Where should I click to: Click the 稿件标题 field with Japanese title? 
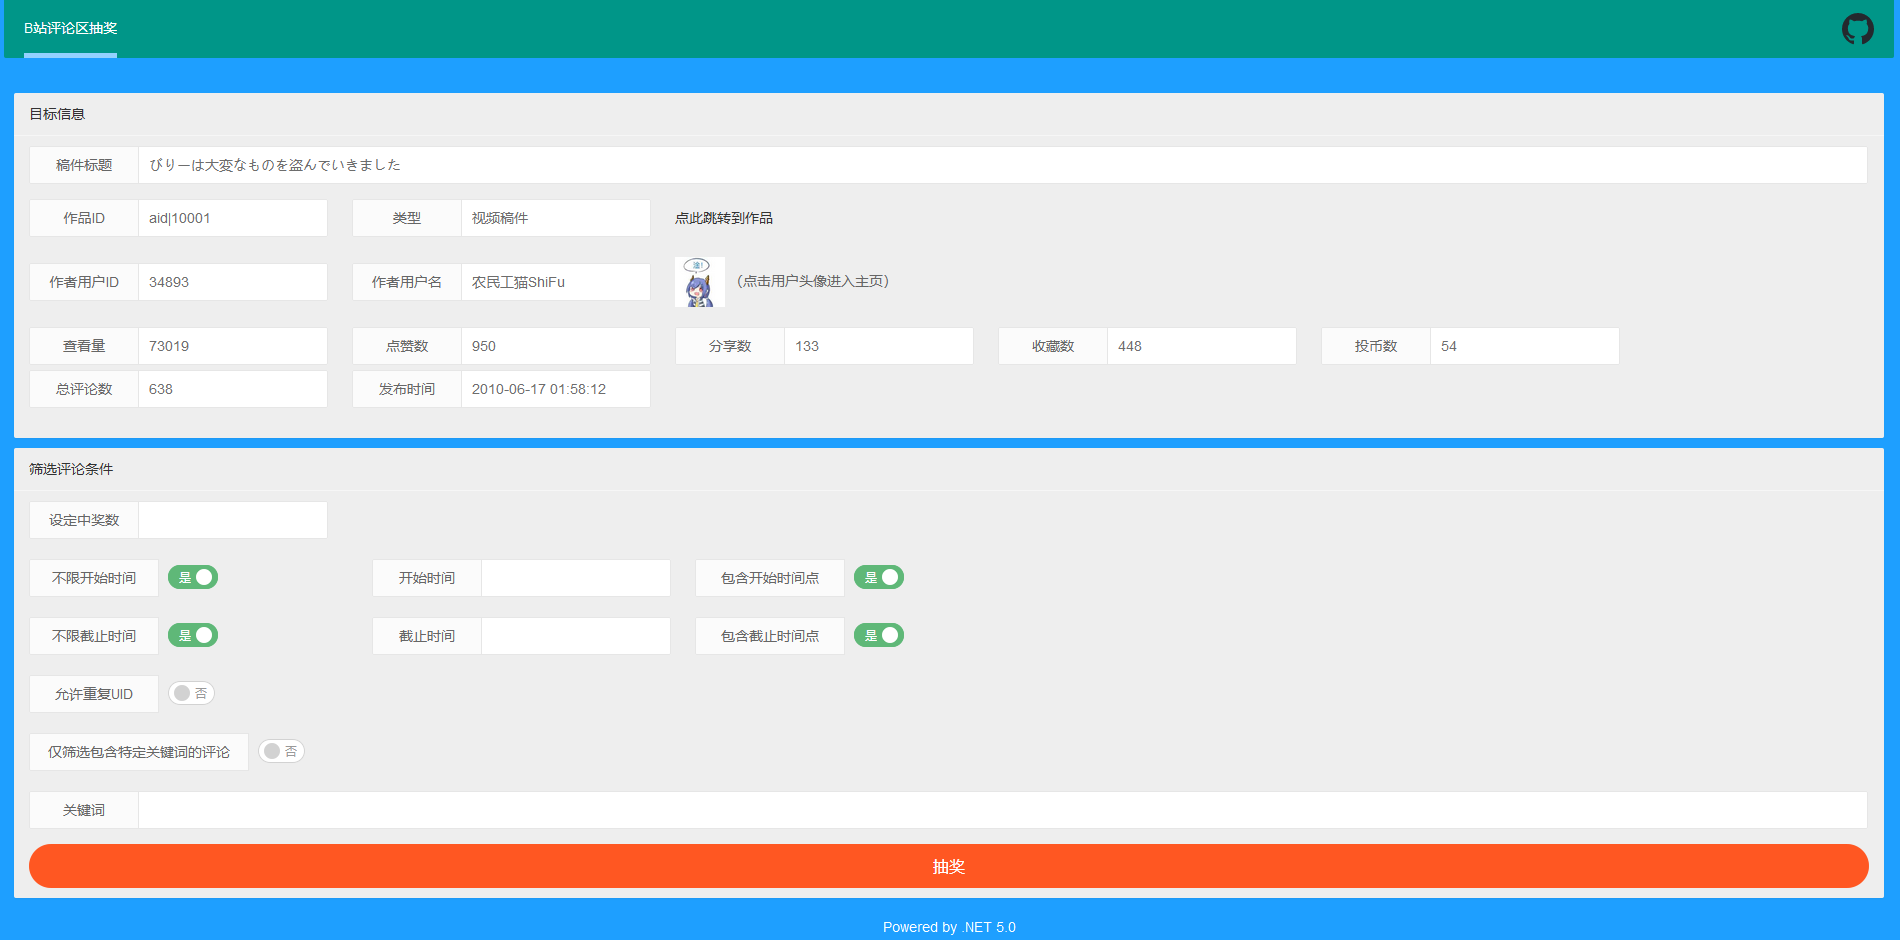pos(1003,165)
